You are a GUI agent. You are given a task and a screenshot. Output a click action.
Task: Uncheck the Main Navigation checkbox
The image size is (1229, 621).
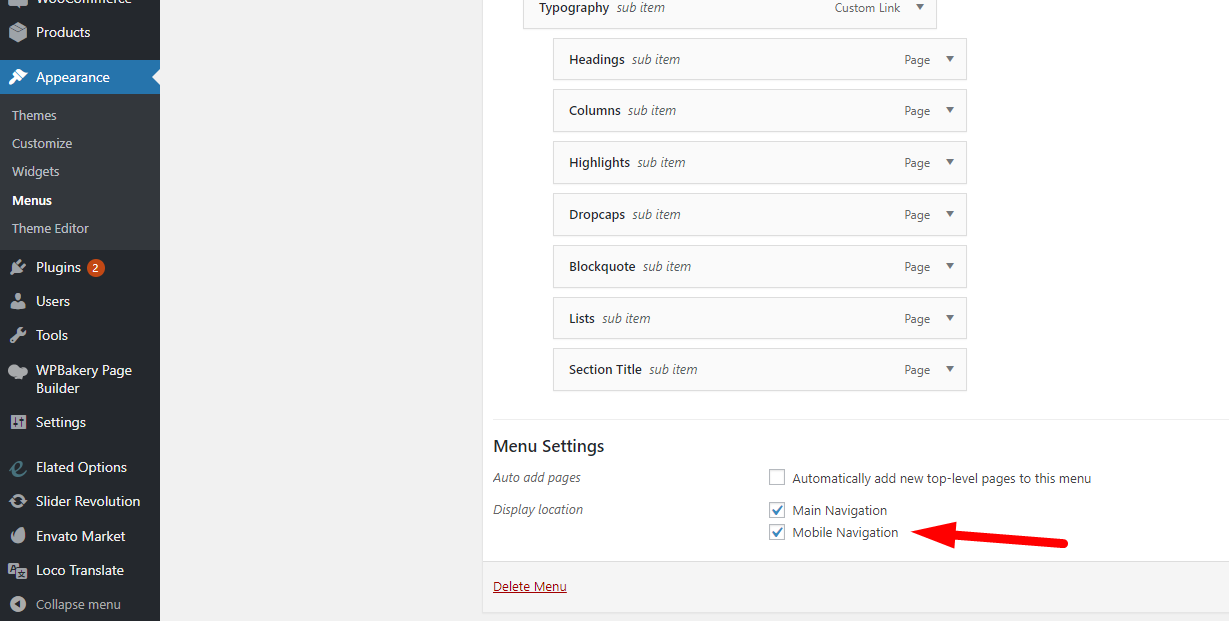pyautogui.click(x=777, y=510)
